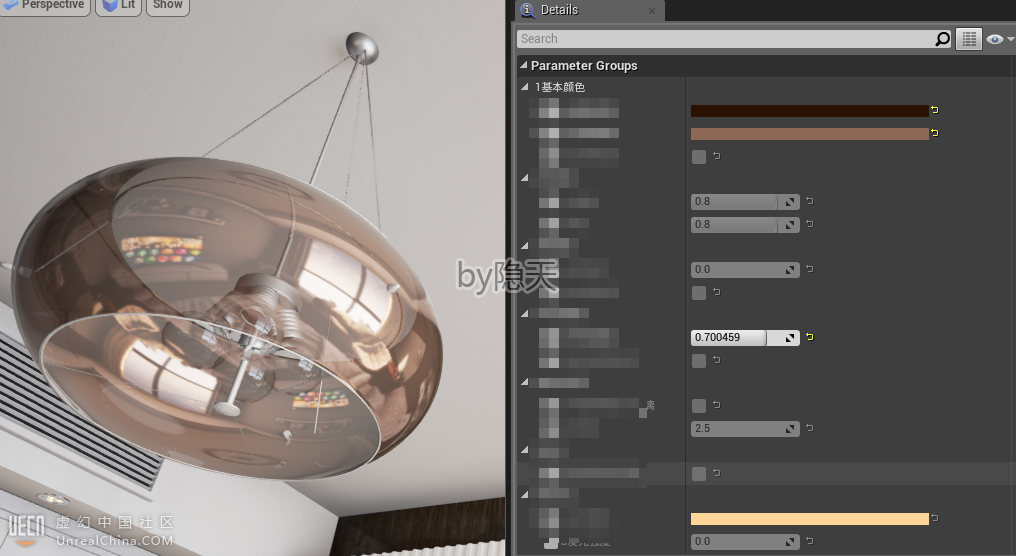
Task: Open the eye view options dropdown
Action: (x=998, y=39)
